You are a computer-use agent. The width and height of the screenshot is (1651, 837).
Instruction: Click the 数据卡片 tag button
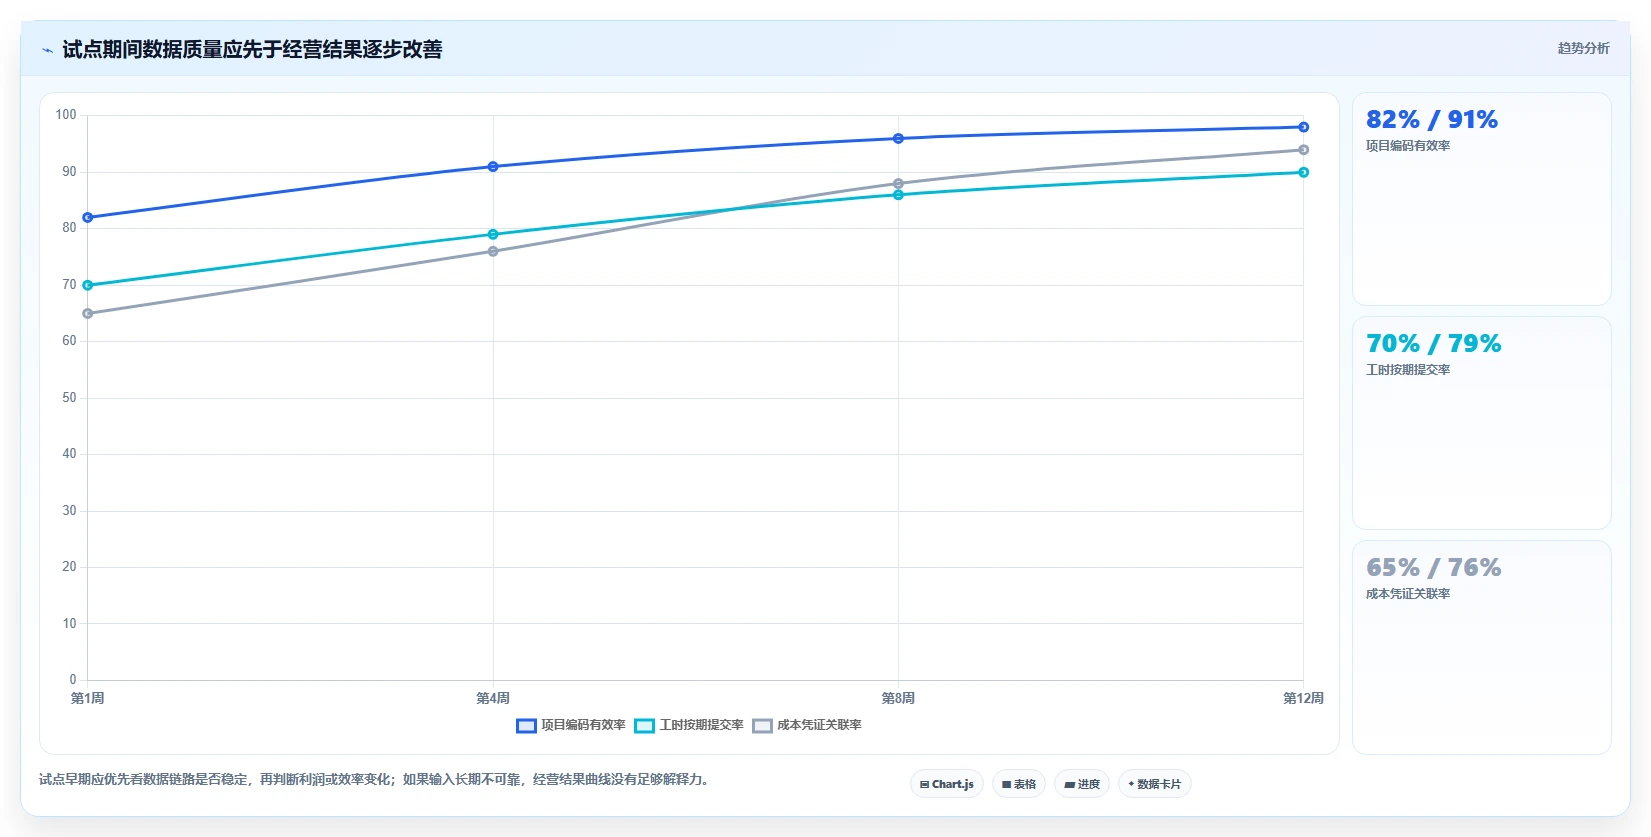tap(1155, 784)
